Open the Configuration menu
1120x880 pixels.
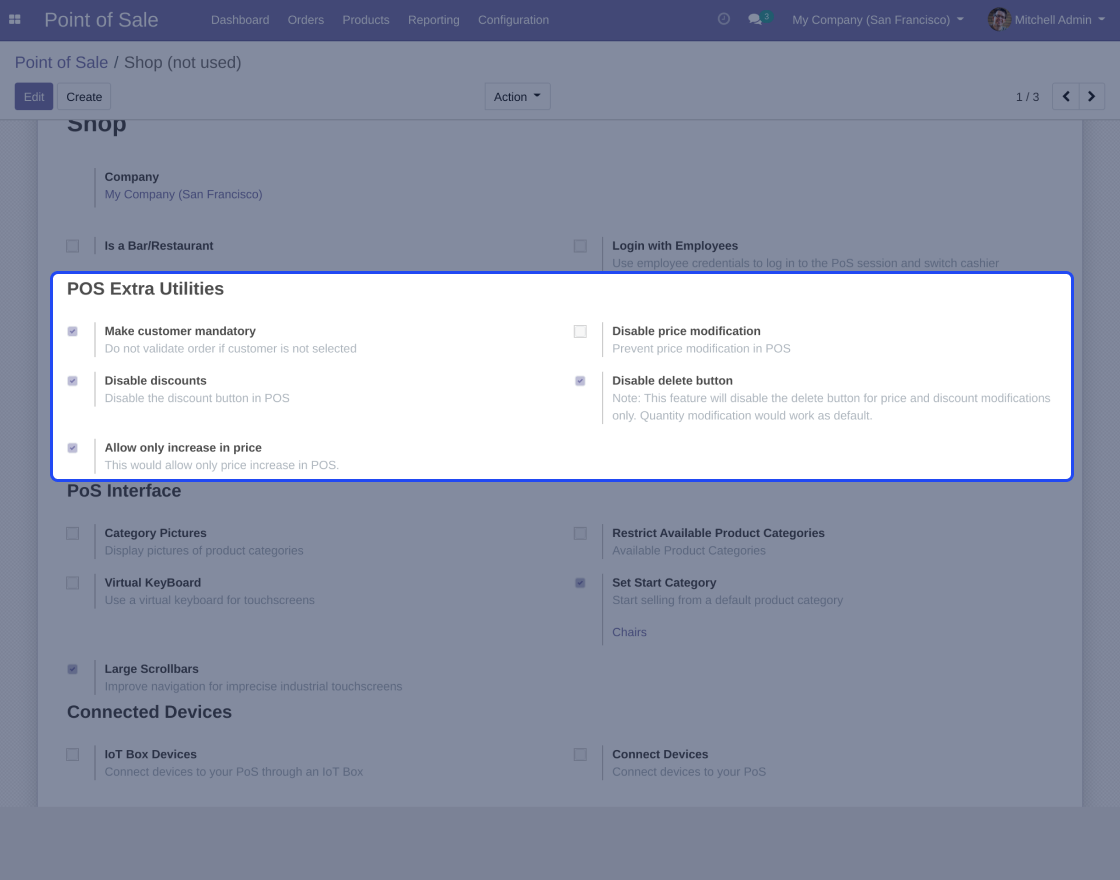(x=514, y=20)
